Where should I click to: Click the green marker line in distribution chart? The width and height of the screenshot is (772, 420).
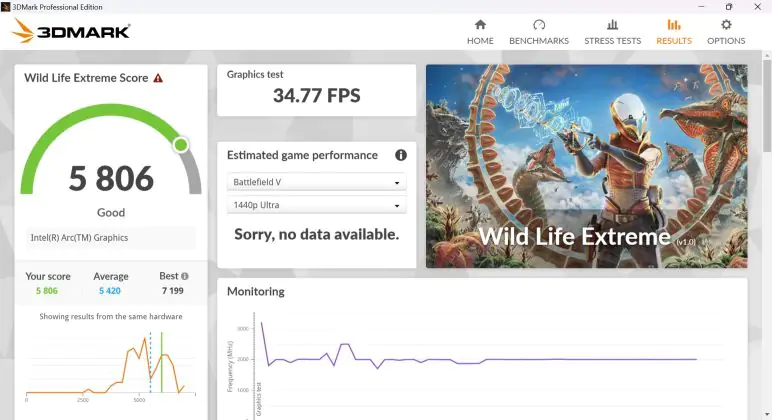161,362
